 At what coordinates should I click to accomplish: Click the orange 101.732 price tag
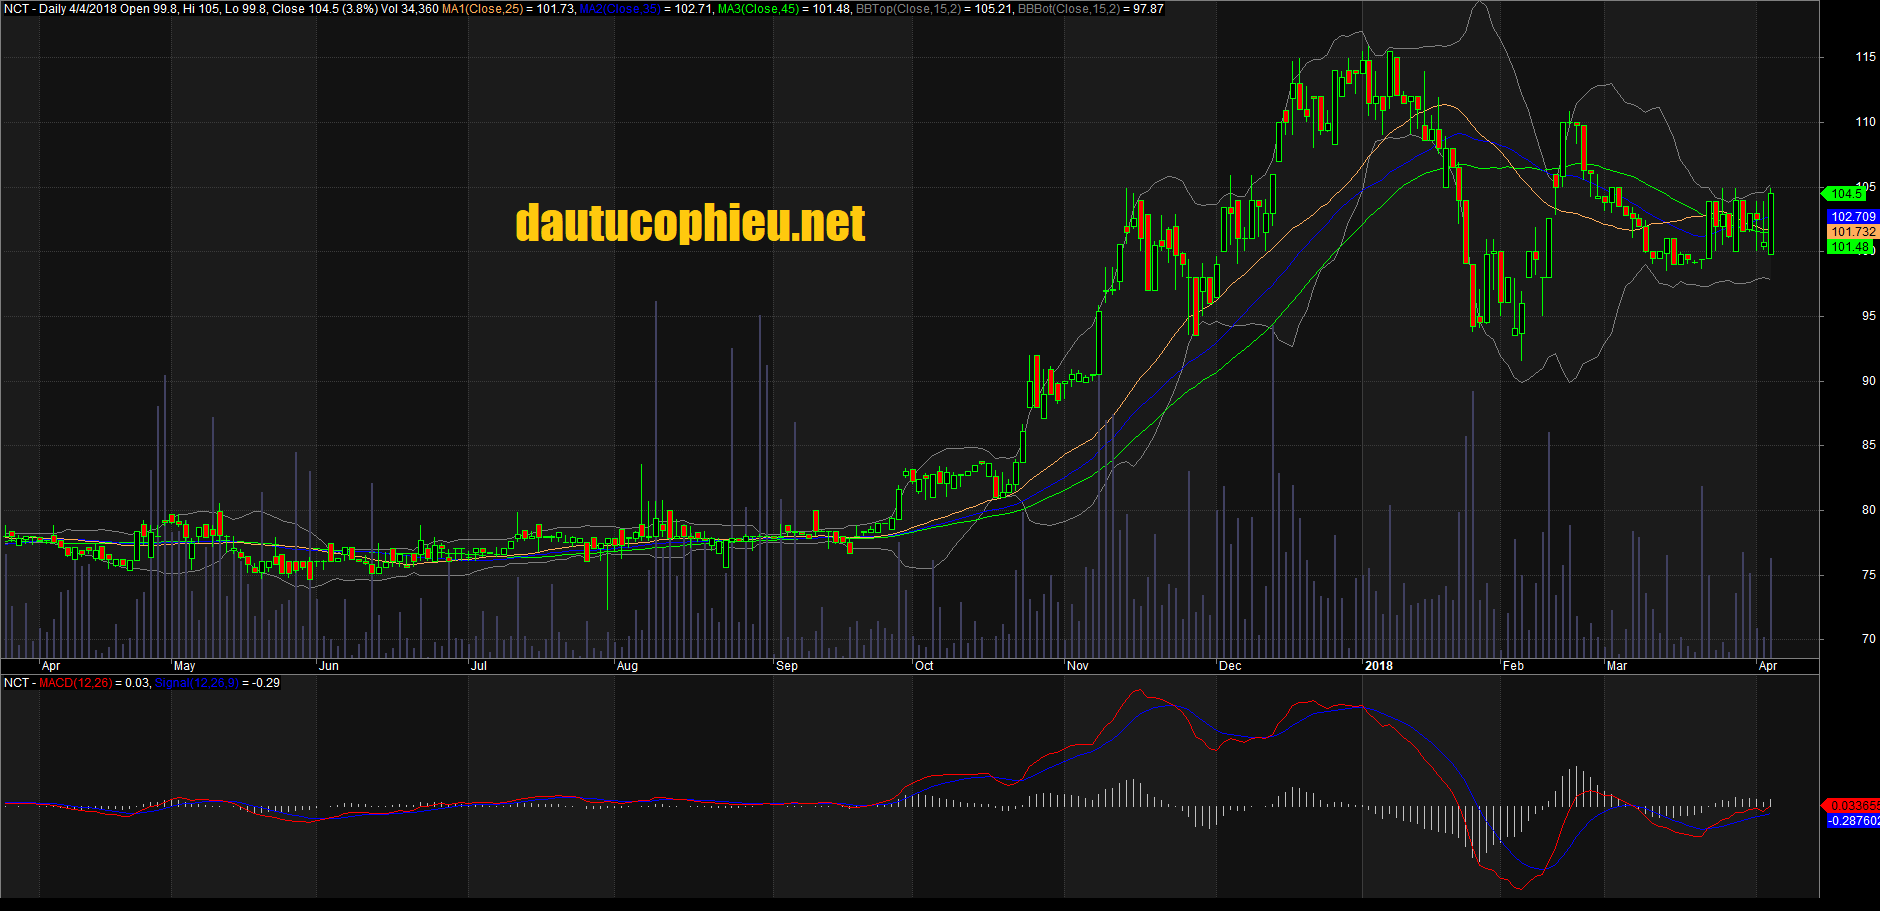point(1853,232)
